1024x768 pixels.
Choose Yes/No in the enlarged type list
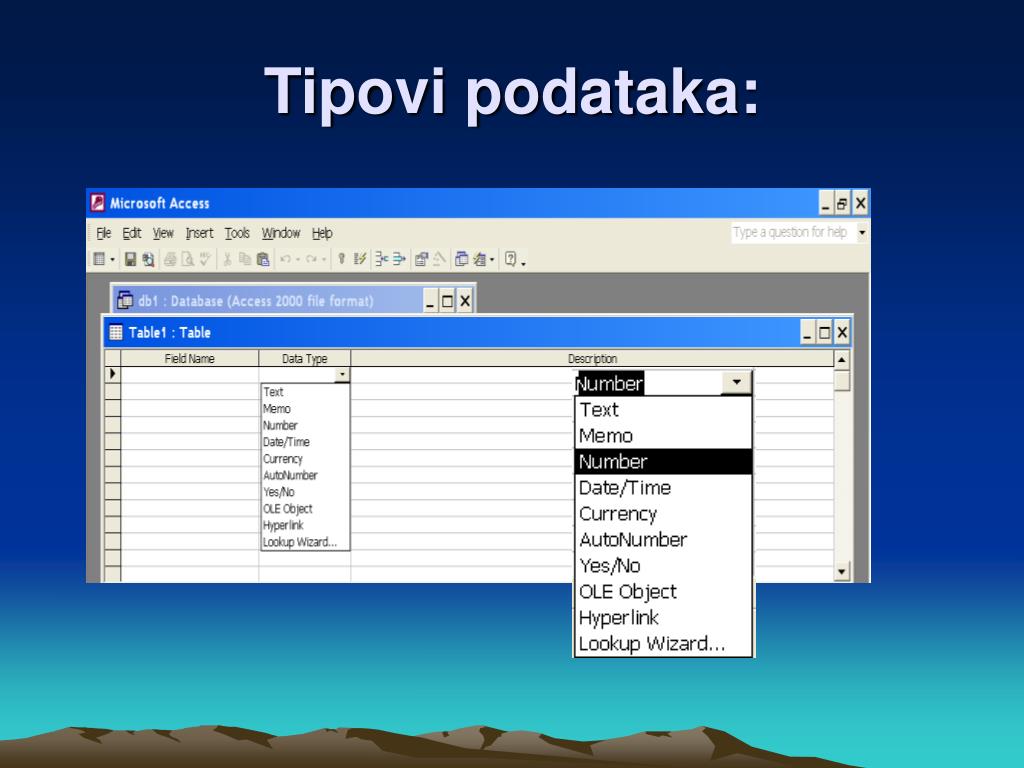point(664,566)
